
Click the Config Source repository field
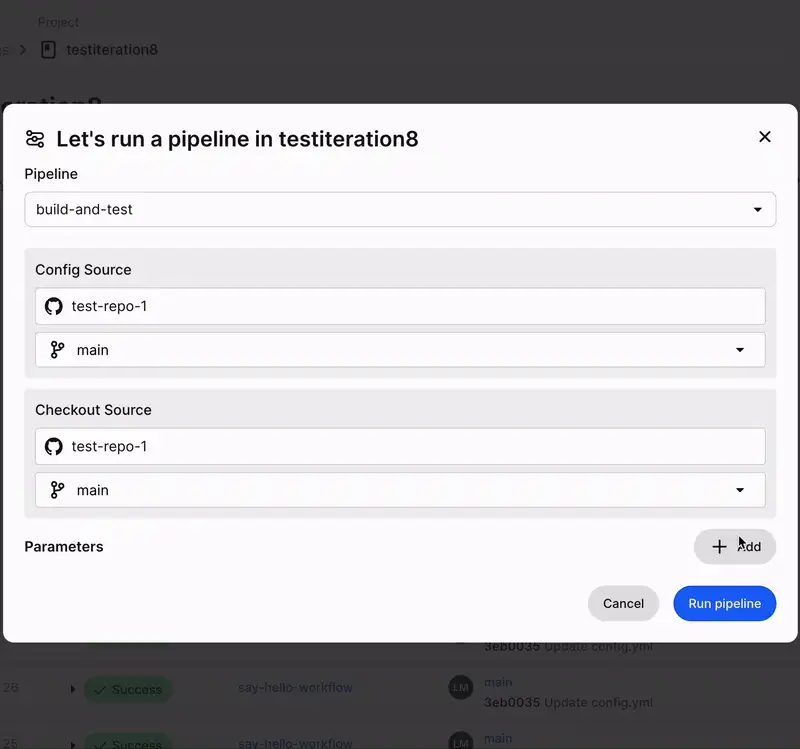tap(400, 306)
